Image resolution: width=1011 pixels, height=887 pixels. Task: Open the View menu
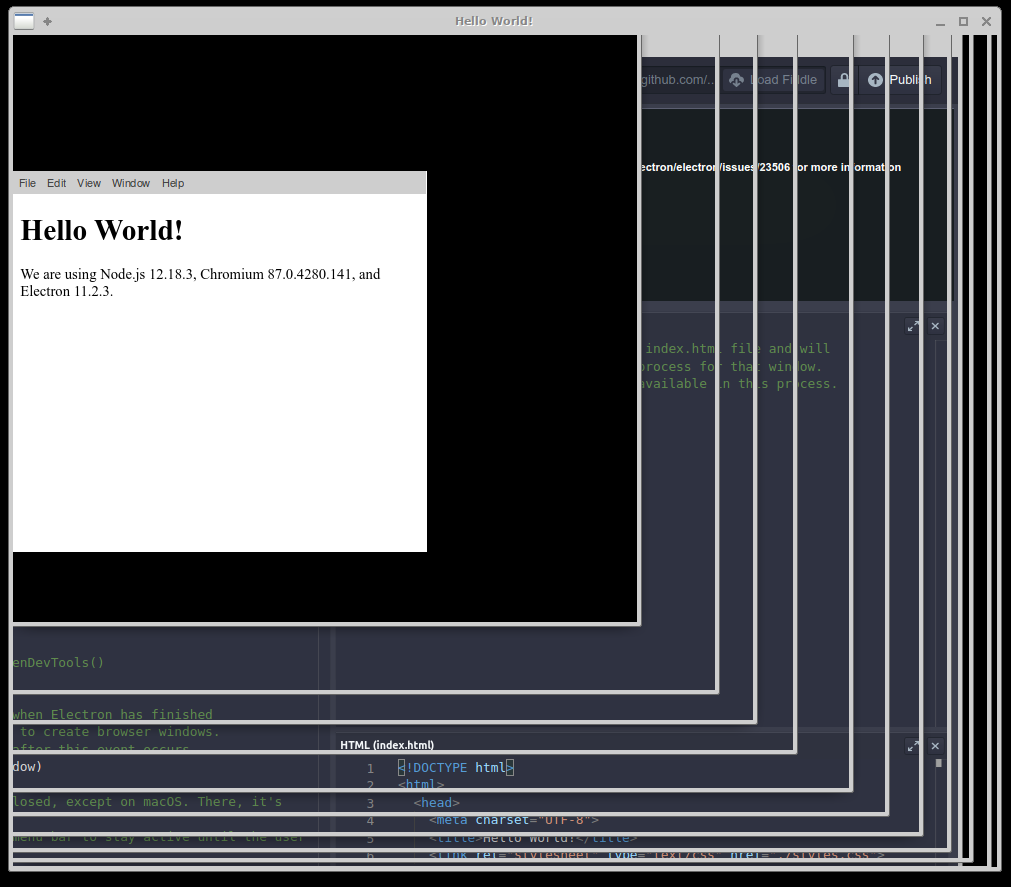point(89,183)
